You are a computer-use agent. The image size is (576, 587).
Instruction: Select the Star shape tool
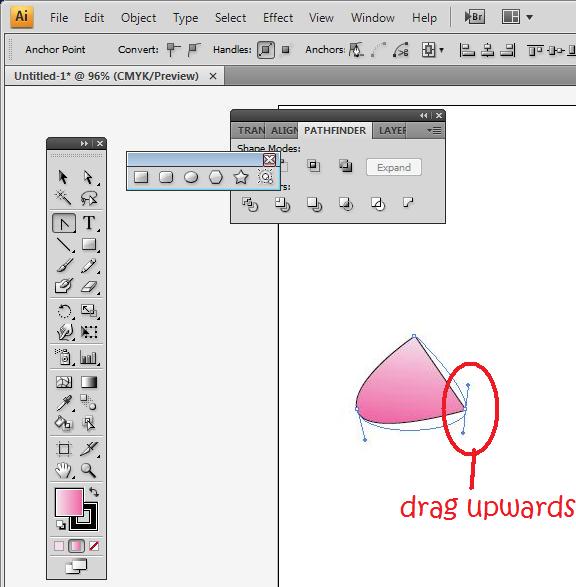(x=240, y=177)
